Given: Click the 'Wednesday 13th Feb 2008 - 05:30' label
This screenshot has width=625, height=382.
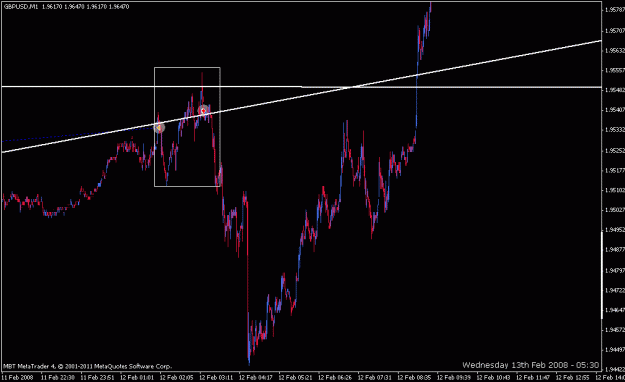Looking at the screenshot, I should click(530, 365).
